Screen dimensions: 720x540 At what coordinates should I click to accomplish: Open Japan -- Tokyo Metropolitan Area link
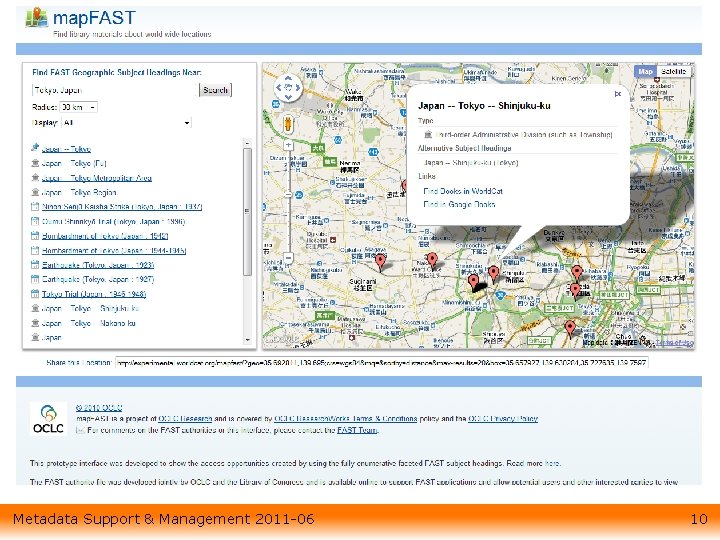point(97,178)
